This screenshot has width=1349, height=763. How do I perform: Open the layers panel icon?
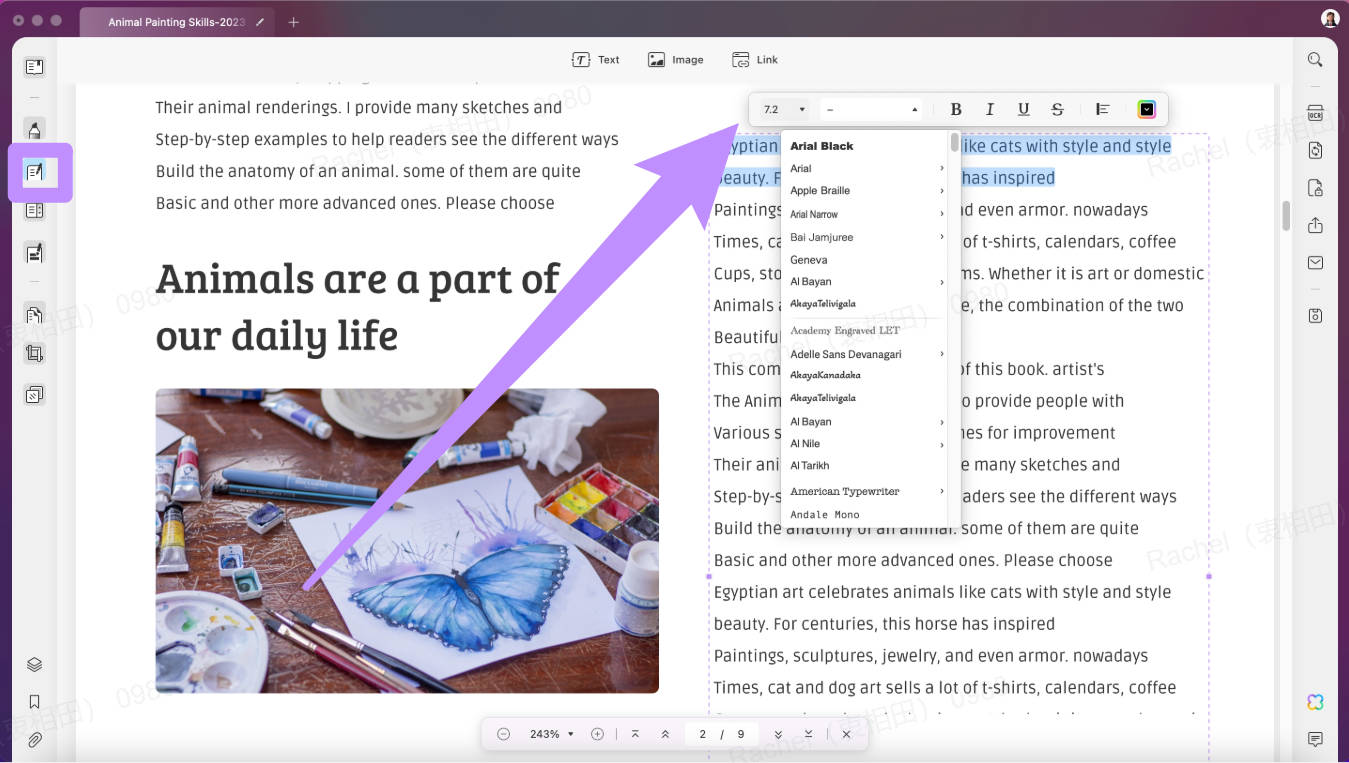pos(34,665)
